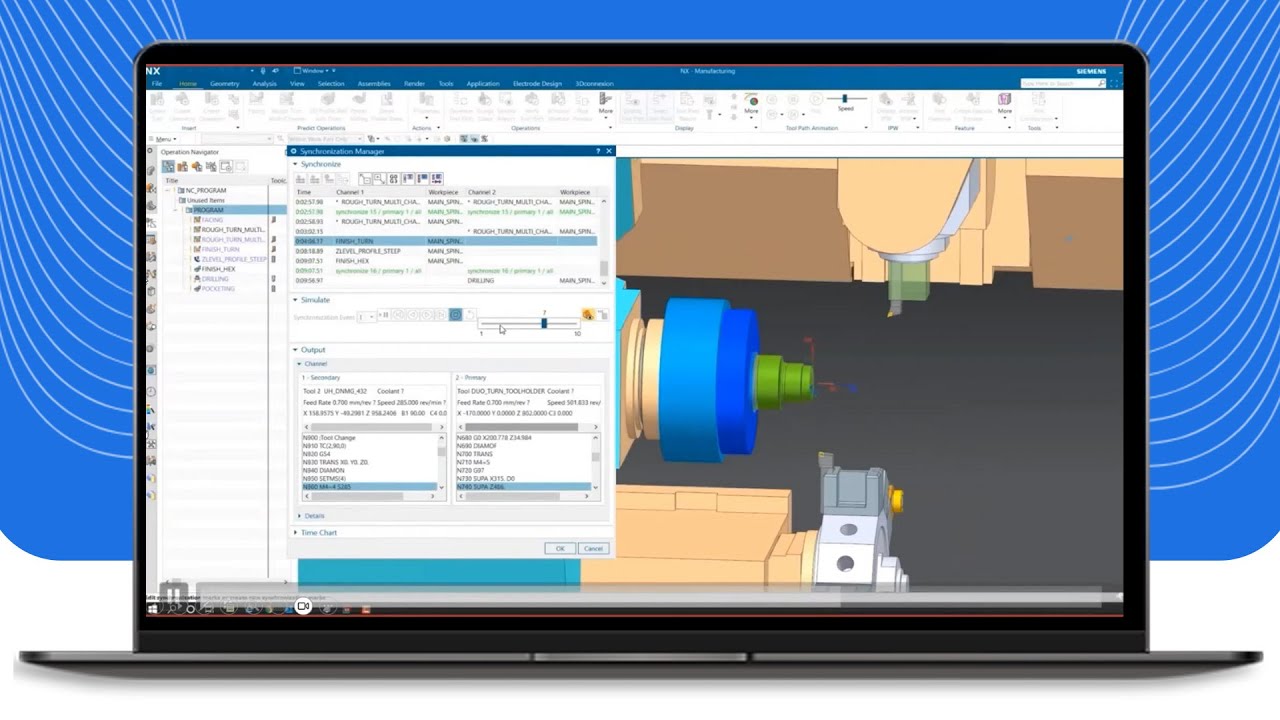The height and width of the screenshot is (720, 1280).
Task: Select Program Order View icon in navigator
Action: point(168,166)
